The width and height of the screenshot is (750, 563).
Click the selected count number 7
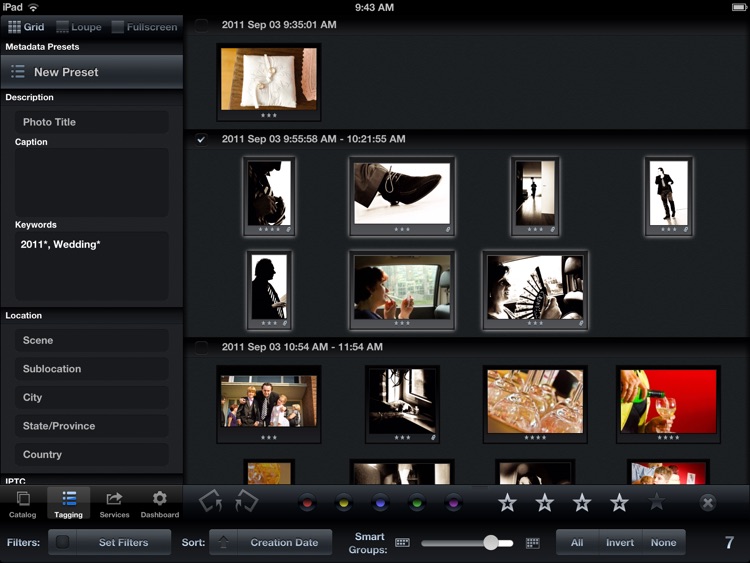click(729, 542)
